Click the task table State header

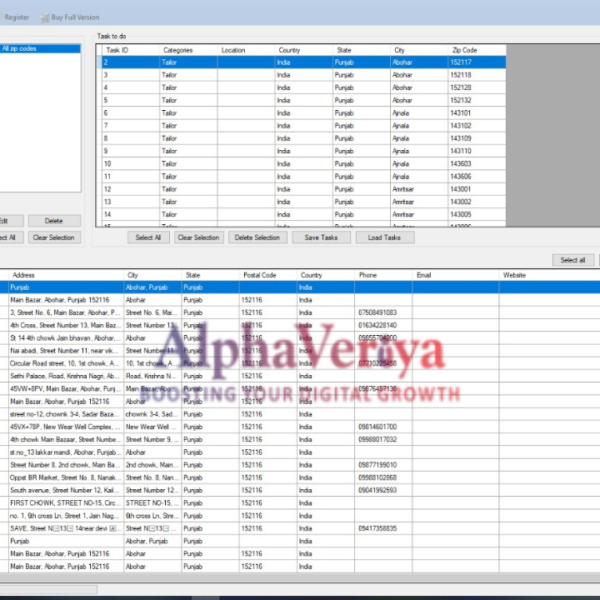coord(362,50)
